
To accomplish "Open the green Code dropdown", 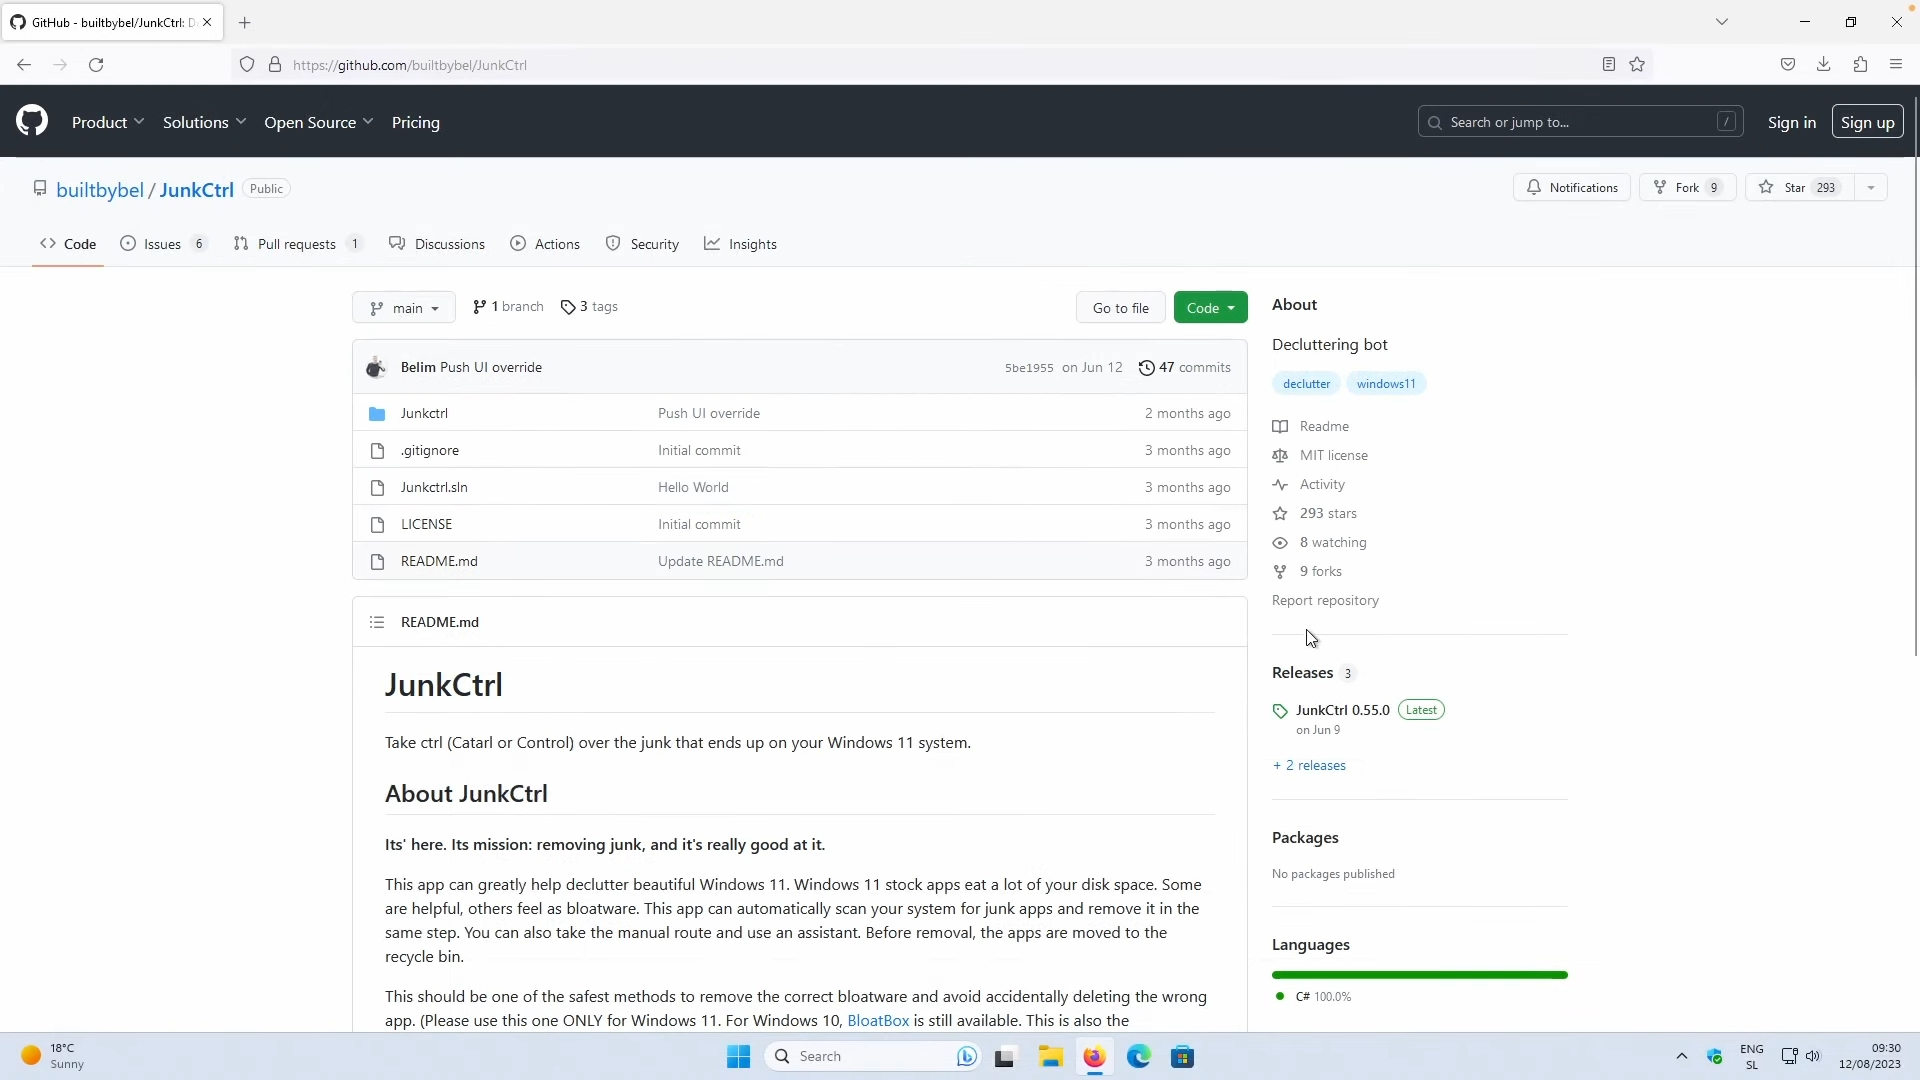I will [x=1210, y=308].
